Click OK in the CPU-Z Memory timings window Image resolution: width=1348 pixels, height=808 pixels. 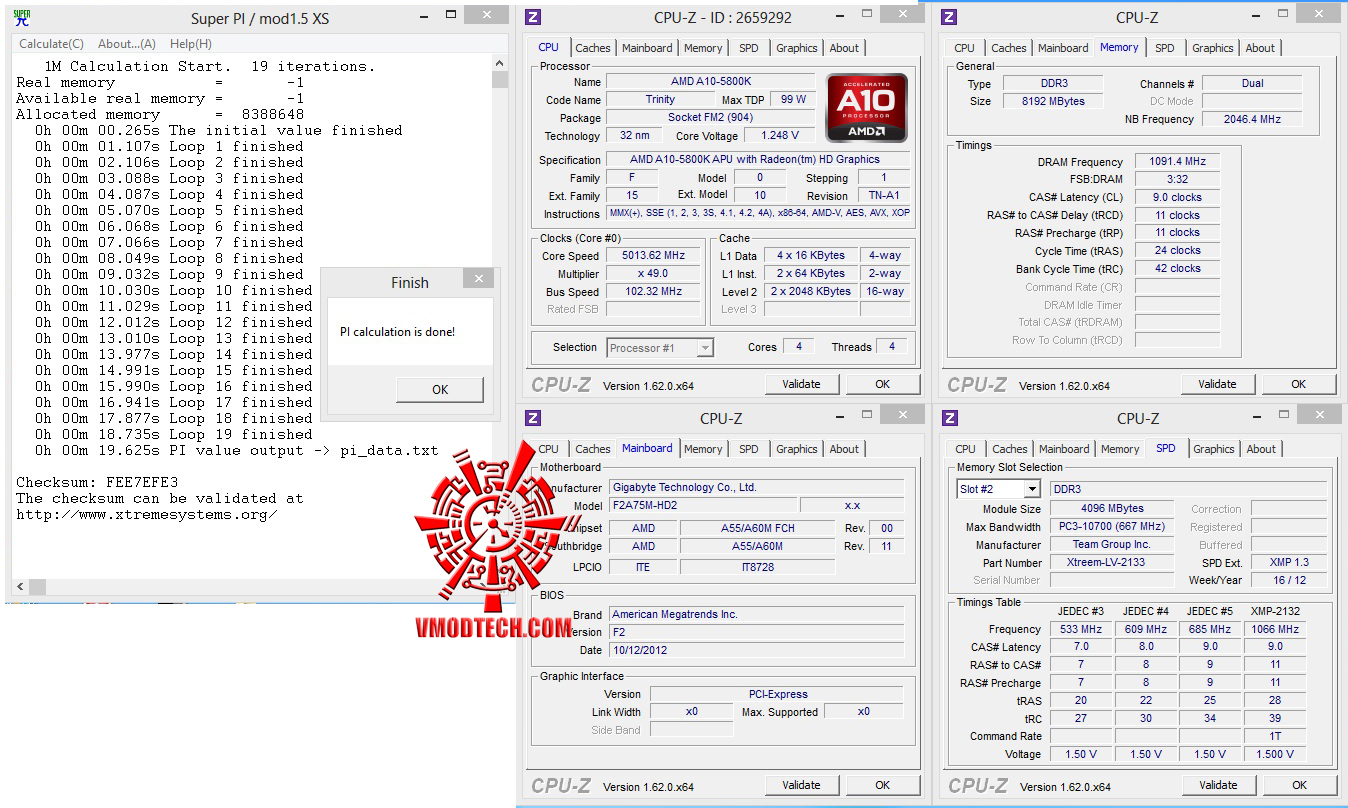pyautogui.click(x=1299, y=384)
